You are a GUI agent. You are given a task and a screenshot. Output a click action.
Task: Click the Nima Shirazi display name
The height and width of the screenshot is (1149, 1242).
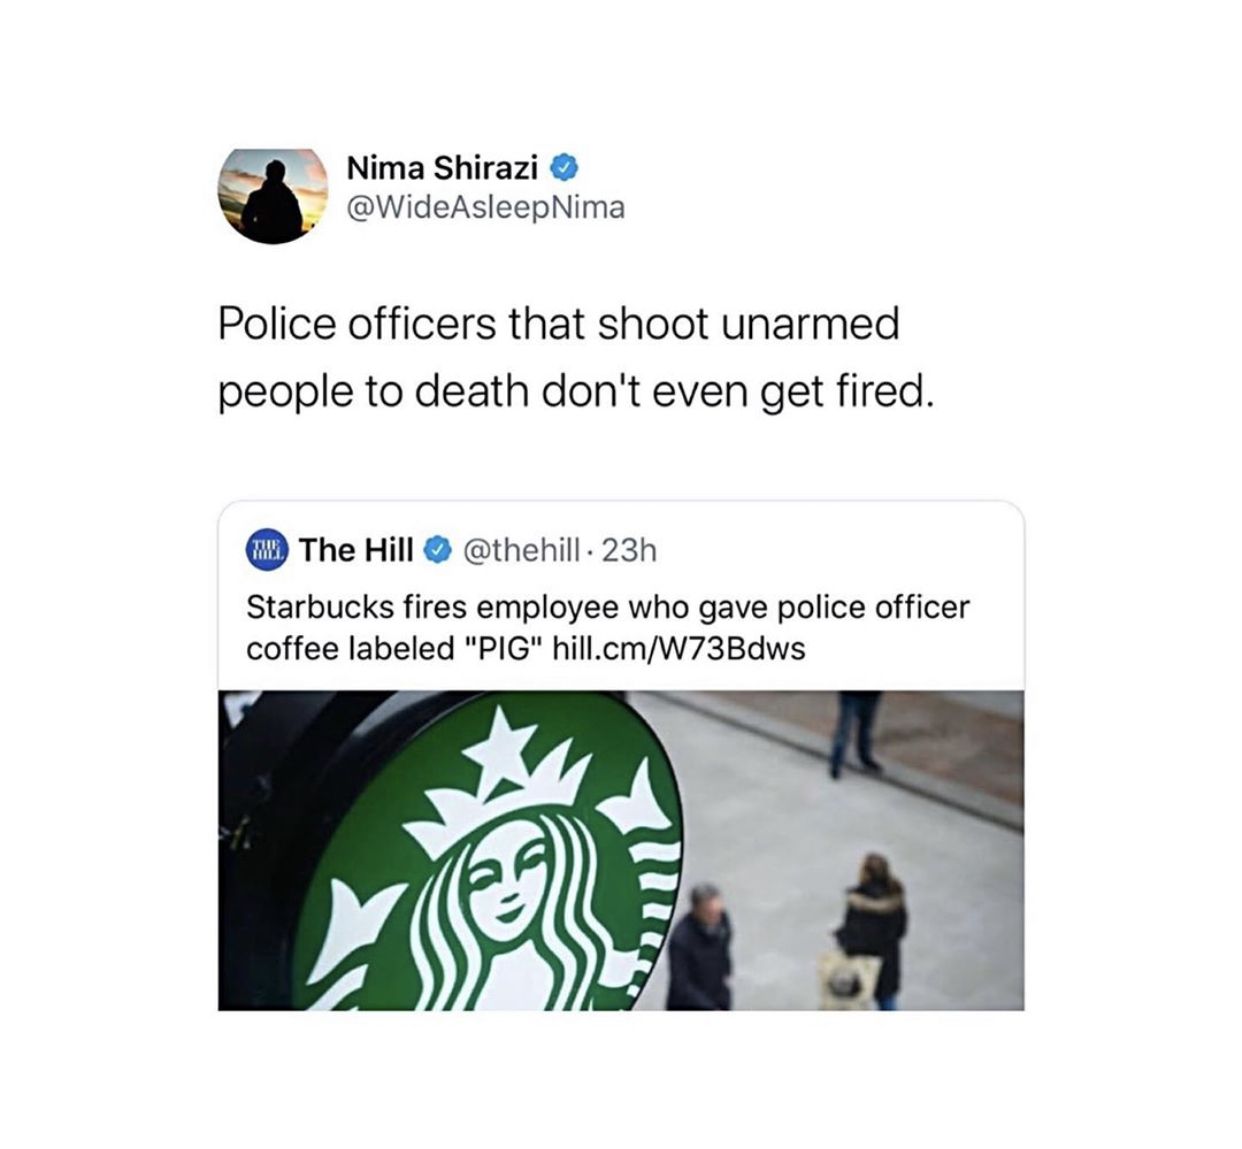tap(442, 168)
